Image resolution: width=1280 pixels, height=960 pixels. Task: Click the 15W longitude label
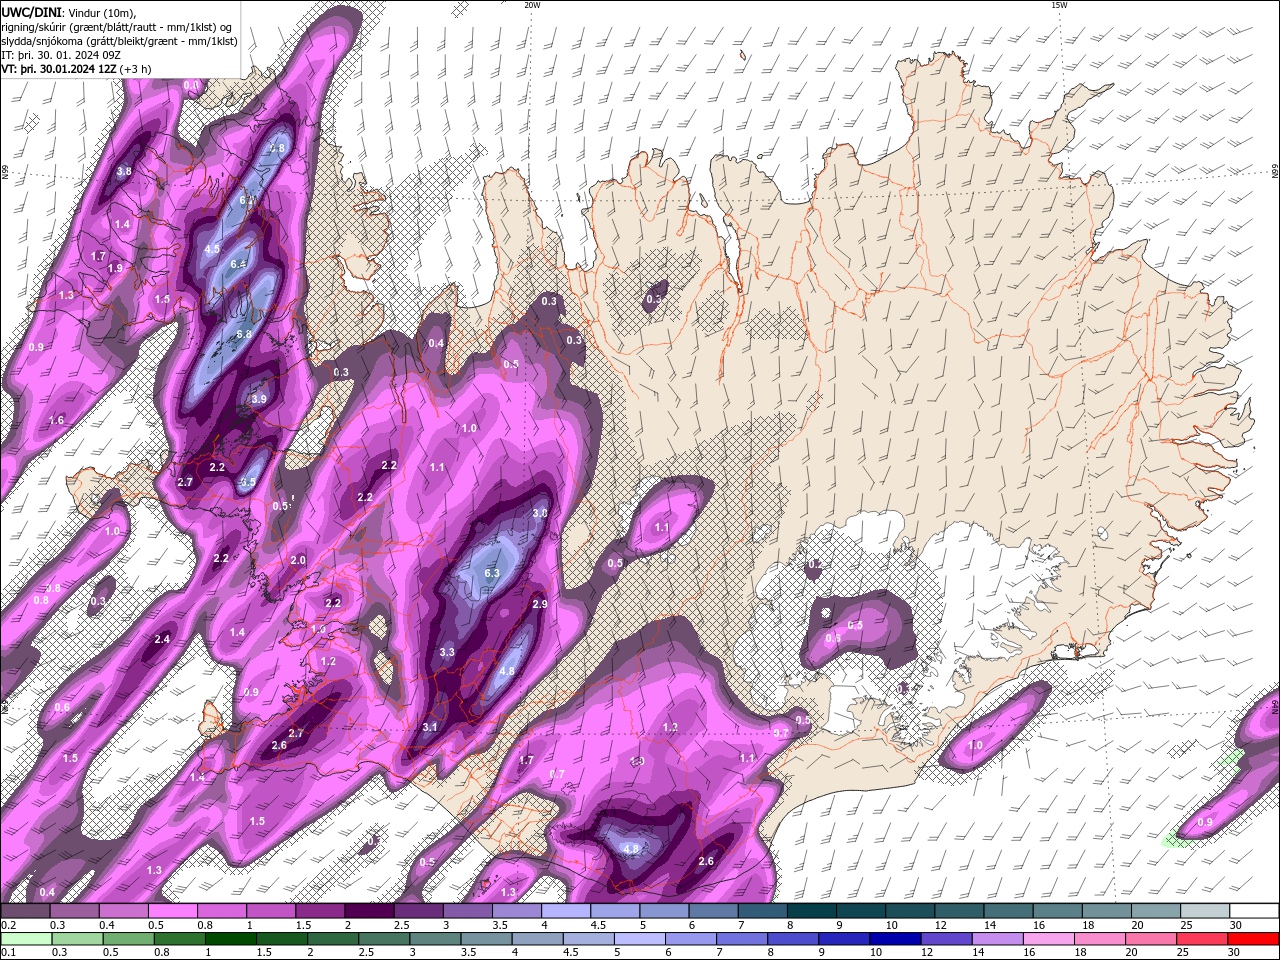click(x=1059, y=4)
